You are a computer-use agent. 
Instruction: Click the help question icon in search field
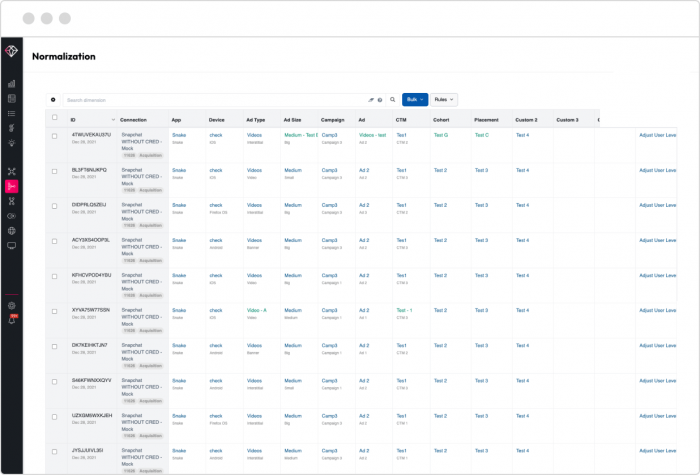point(380,100)
